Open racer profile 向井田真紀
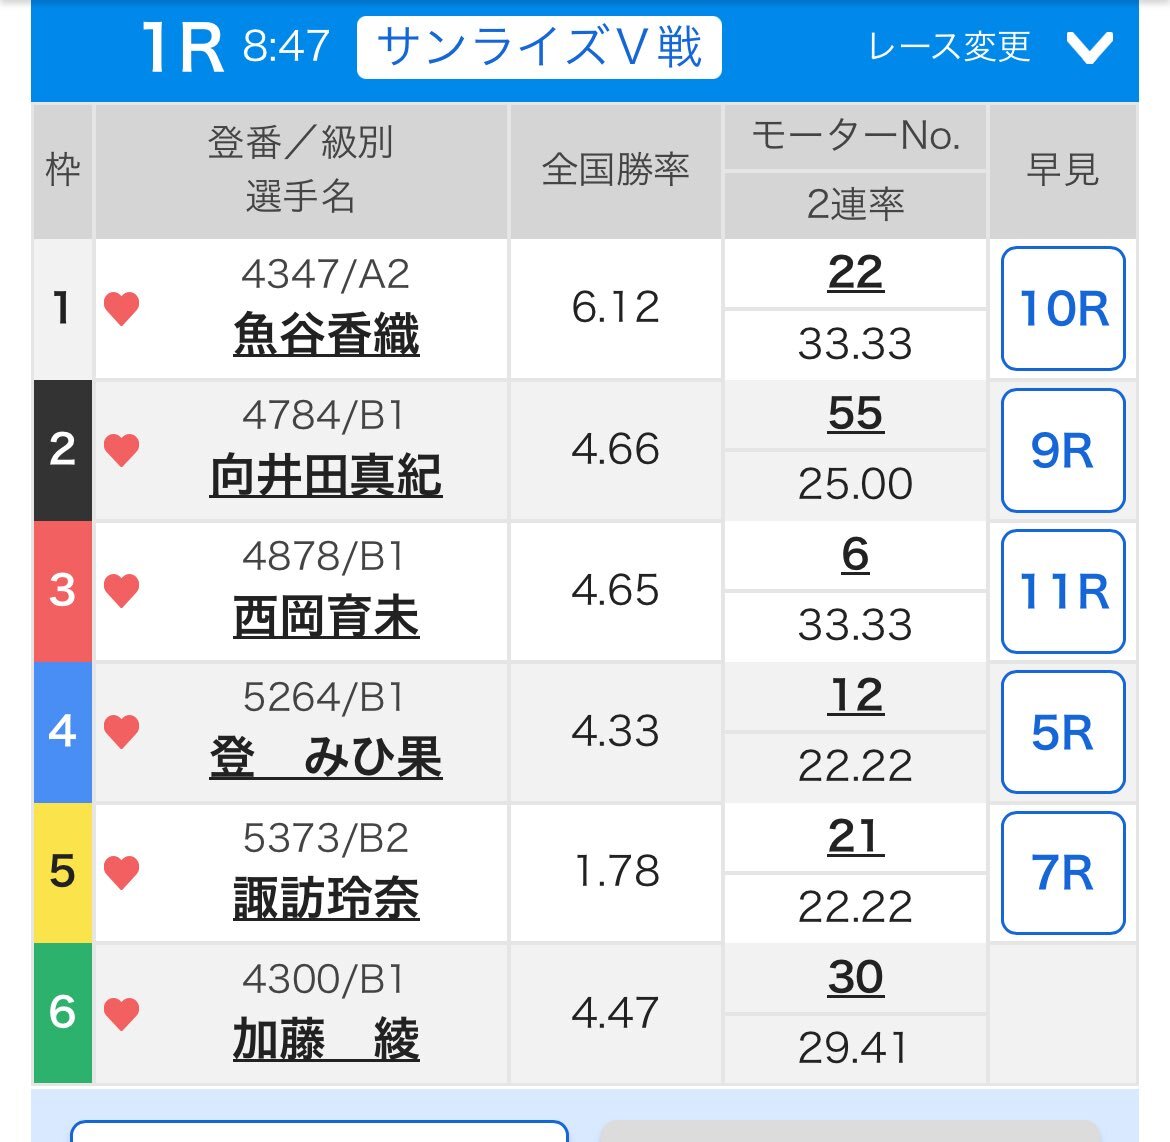Screen dimensions: 1170x1142 click(326, 475)
